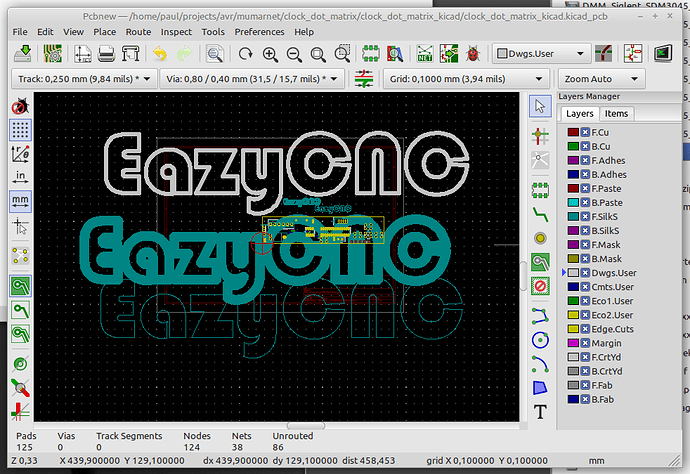Select the Draw polygon tool
The image size is (690, 474).
[540, 388]
